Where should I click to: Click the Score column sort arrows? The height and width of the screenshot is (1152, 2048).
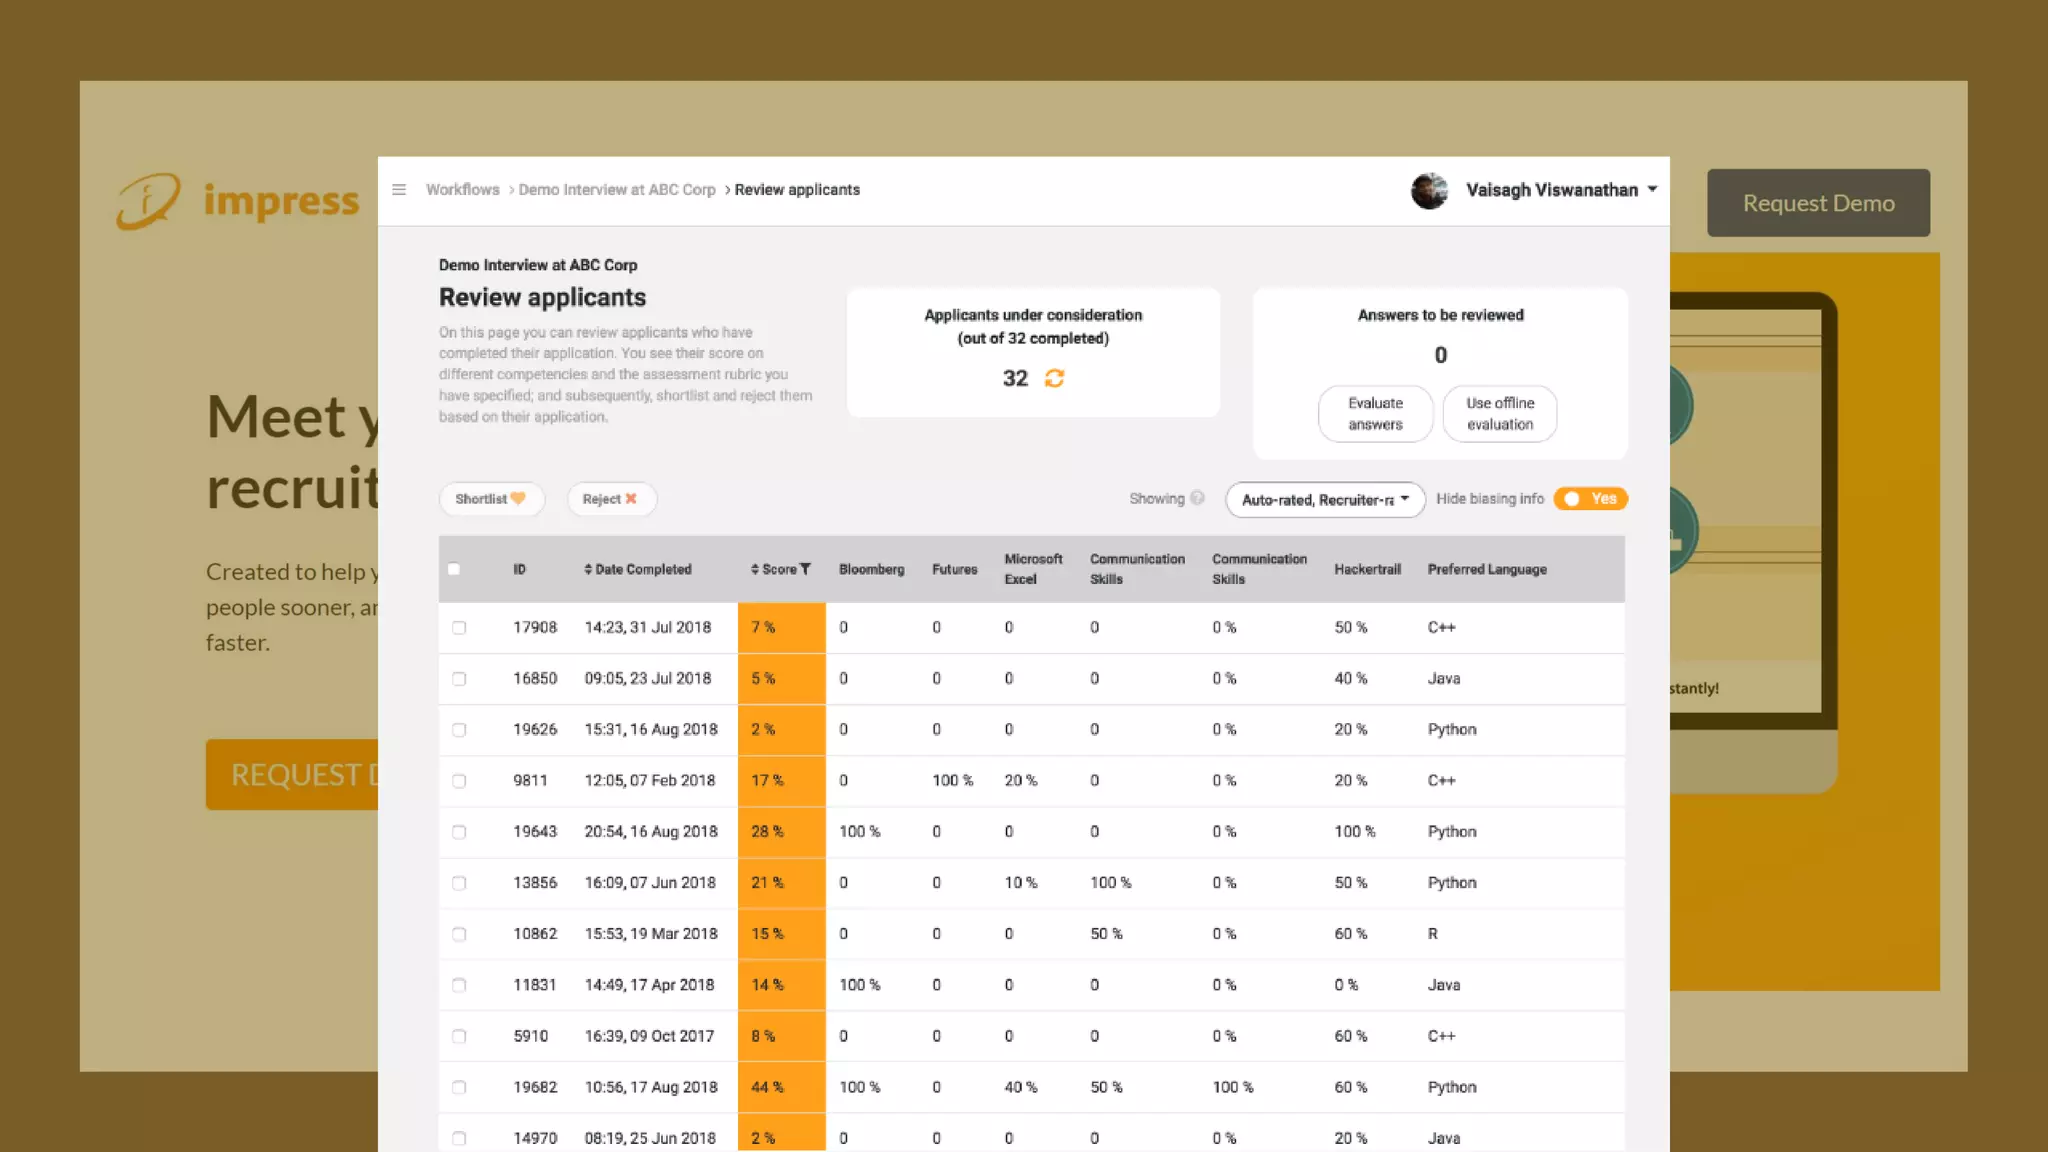[755, 569]
